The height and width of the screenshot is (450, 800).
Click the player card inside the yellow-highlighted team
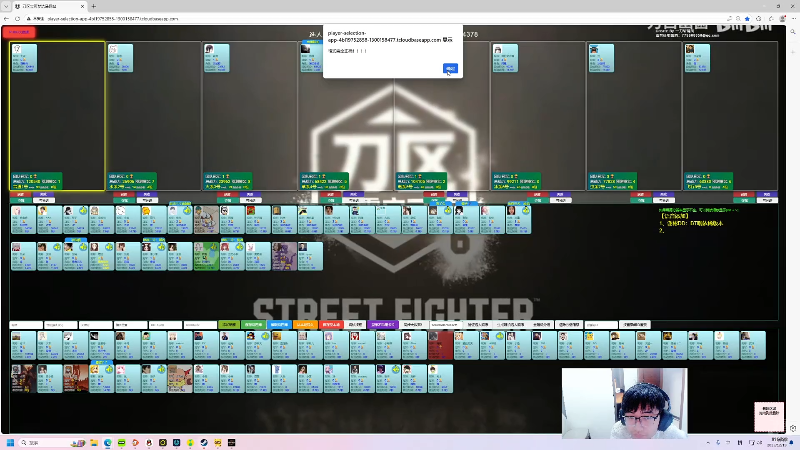click(x=24, y=58)
